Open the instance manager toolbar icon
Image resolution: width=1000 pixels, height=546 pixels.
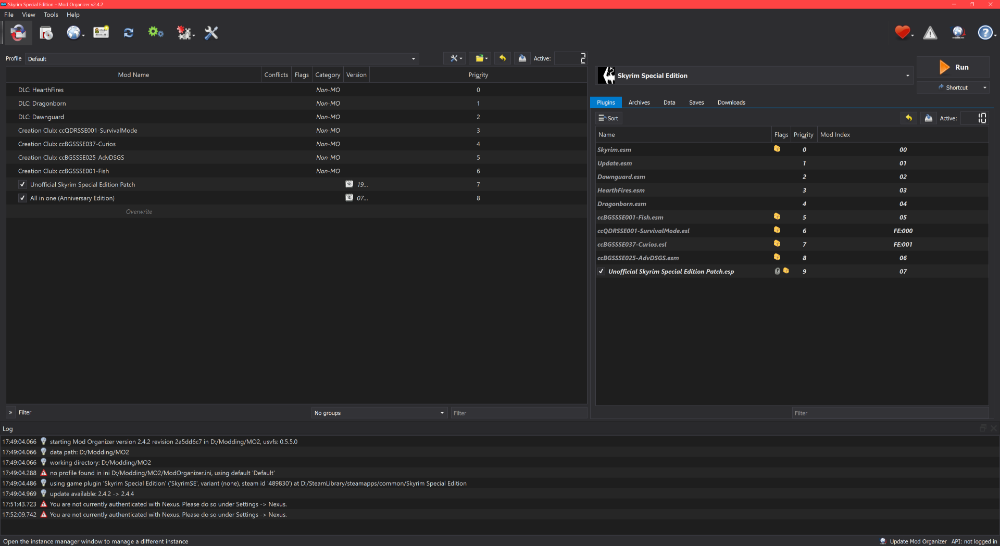(x=18, y=33)
